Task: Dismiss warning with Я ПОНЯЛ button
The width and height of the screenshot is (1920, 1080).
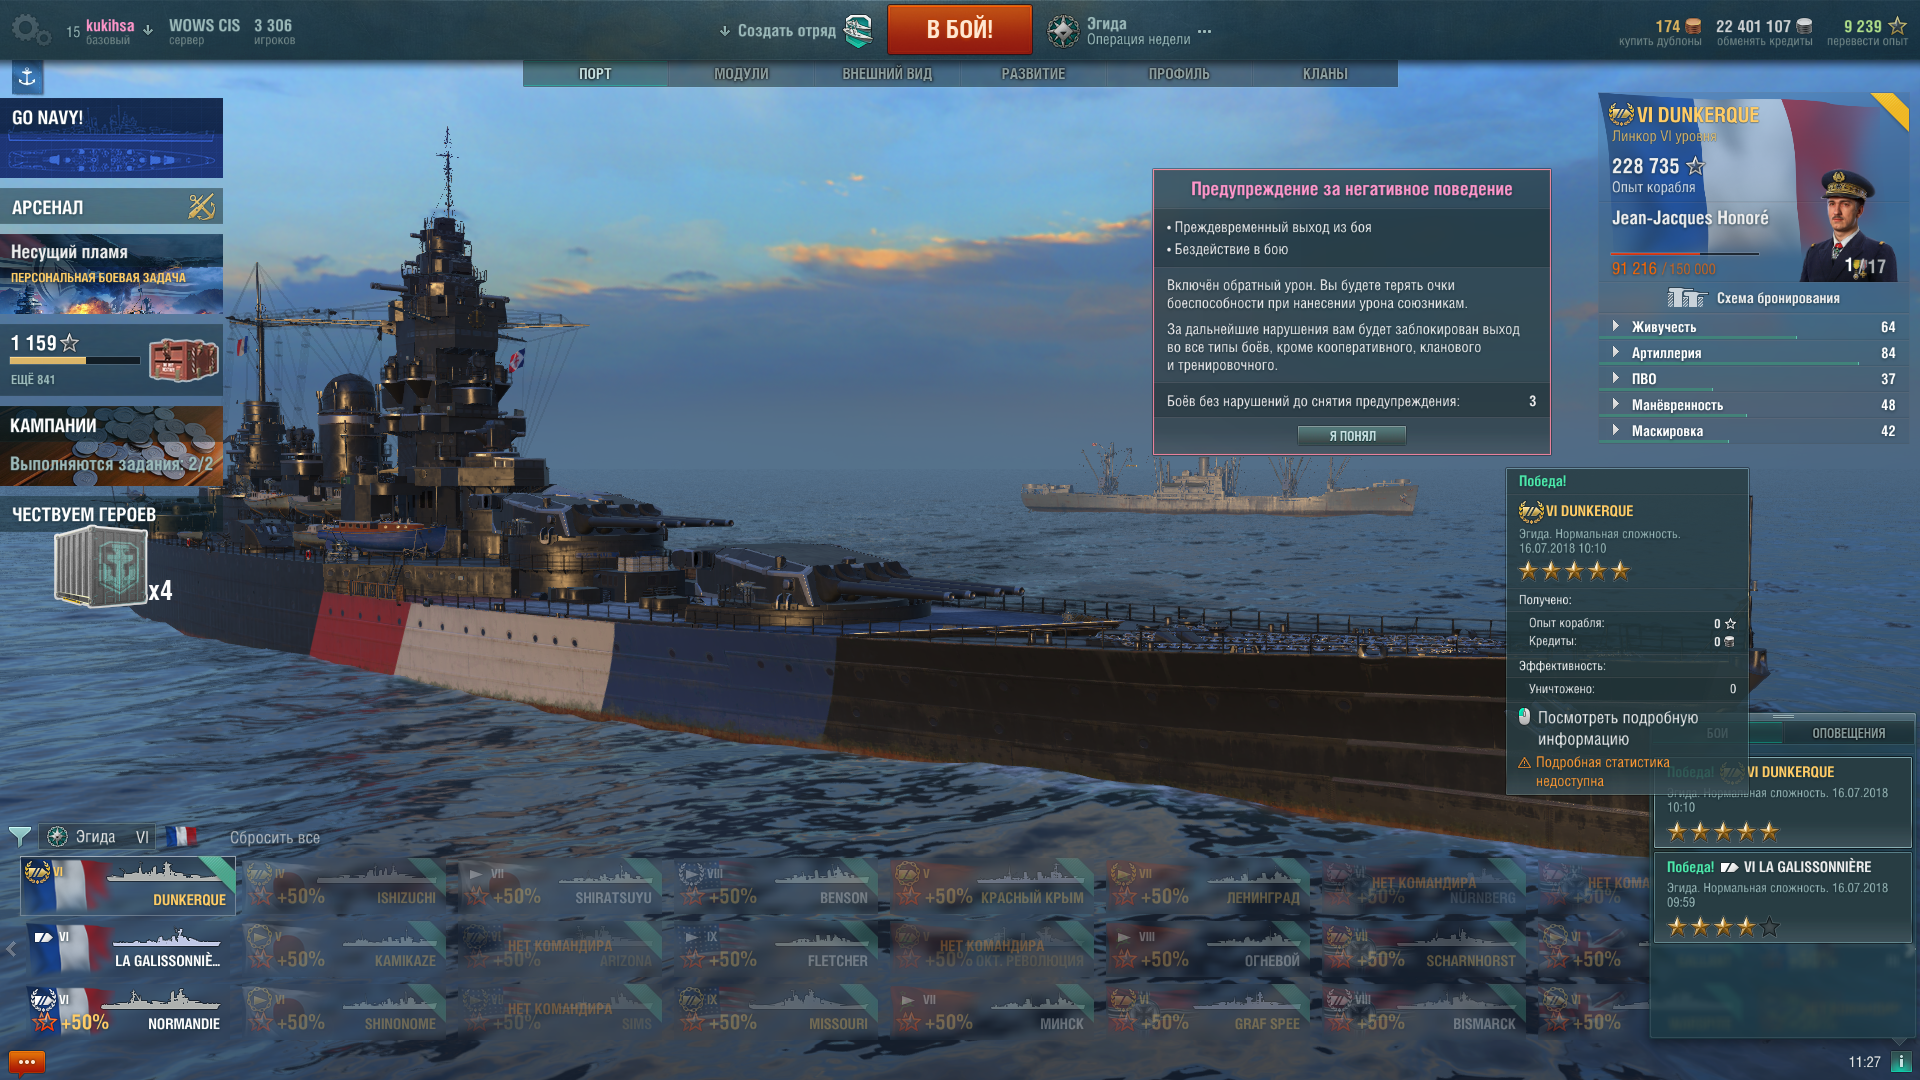Action: click(x=1352, y=436)
